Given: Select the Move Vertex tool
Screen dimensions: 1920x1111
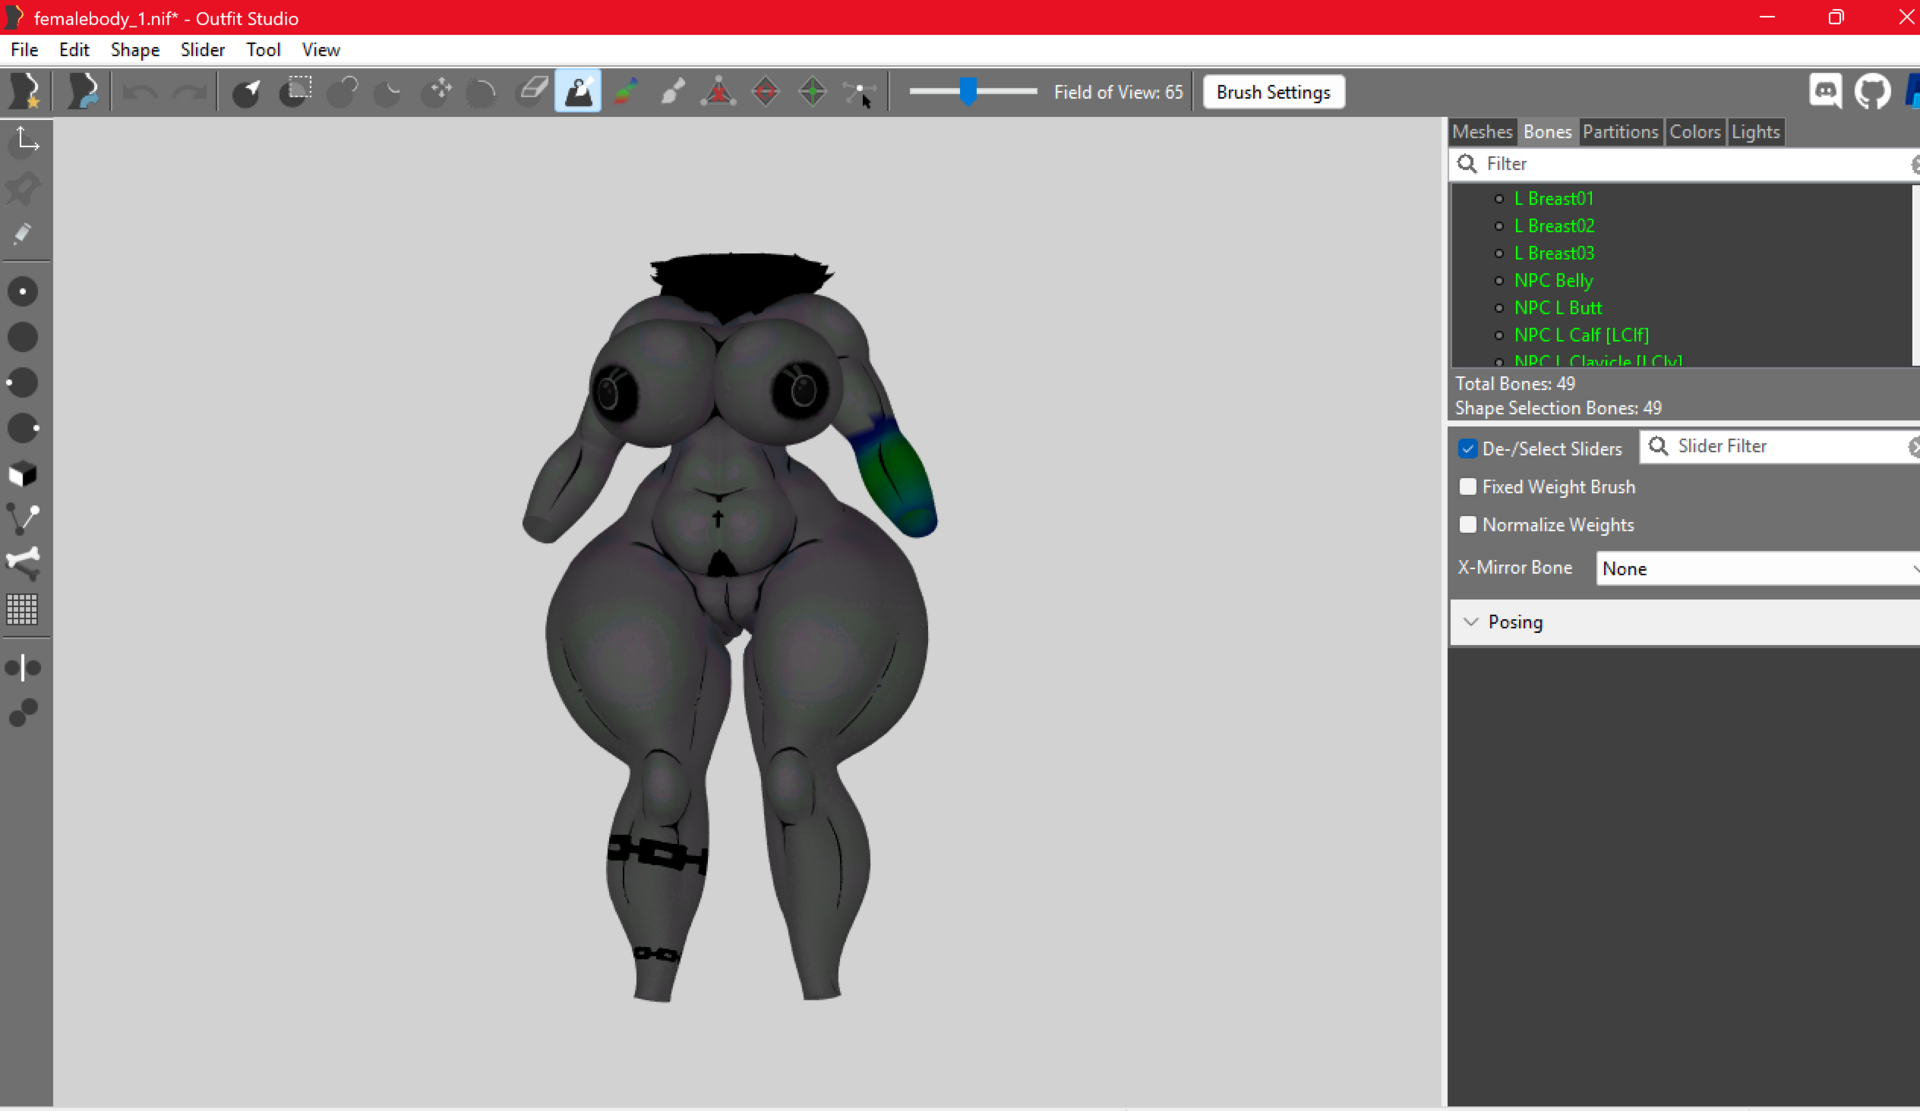Looking at the screenshot, I should tap(860, 92).
